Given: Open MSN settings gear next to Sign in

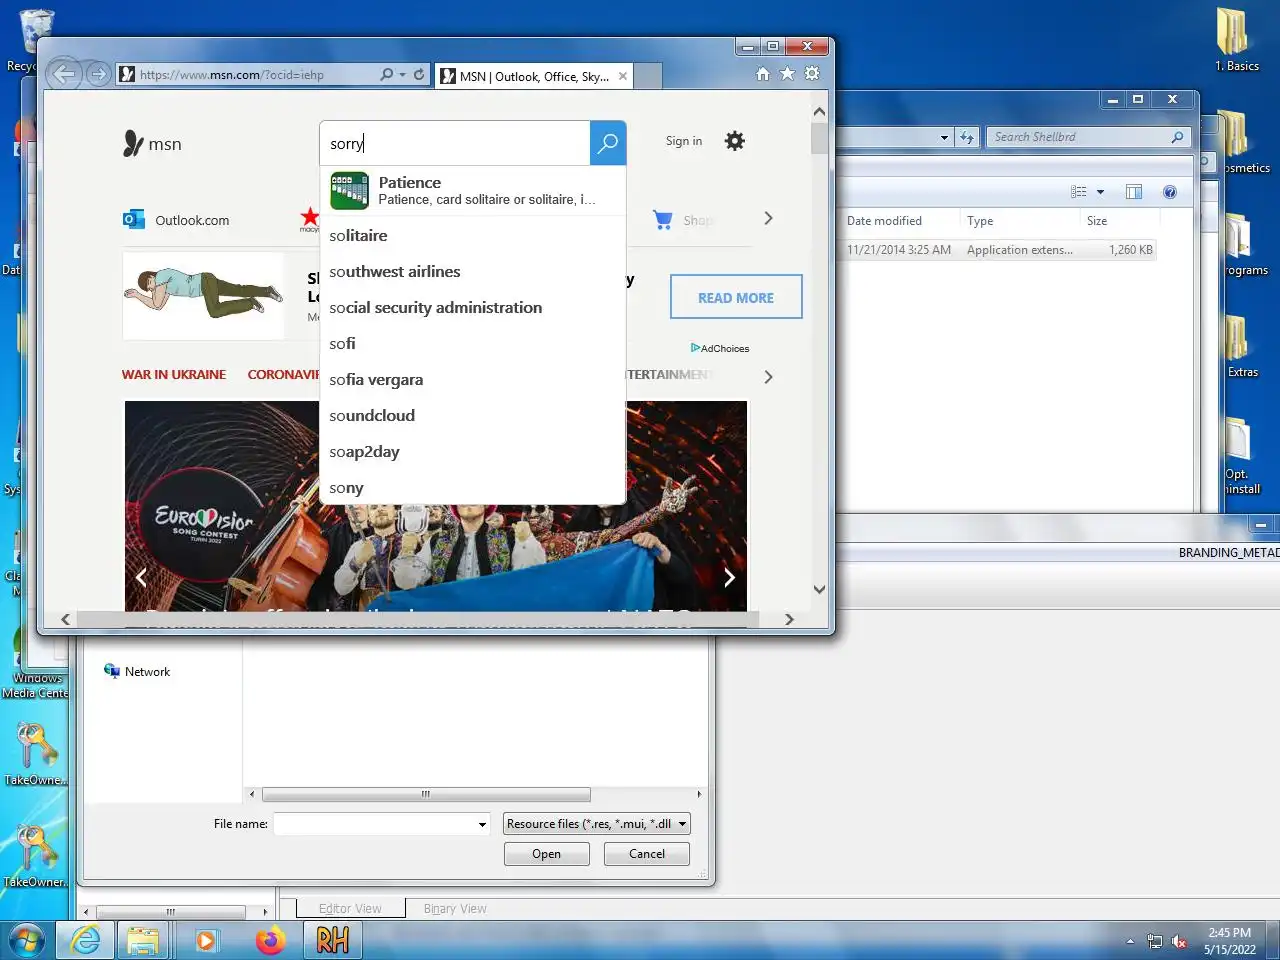Looking at the screenshot, I should [x=735, y=141].
